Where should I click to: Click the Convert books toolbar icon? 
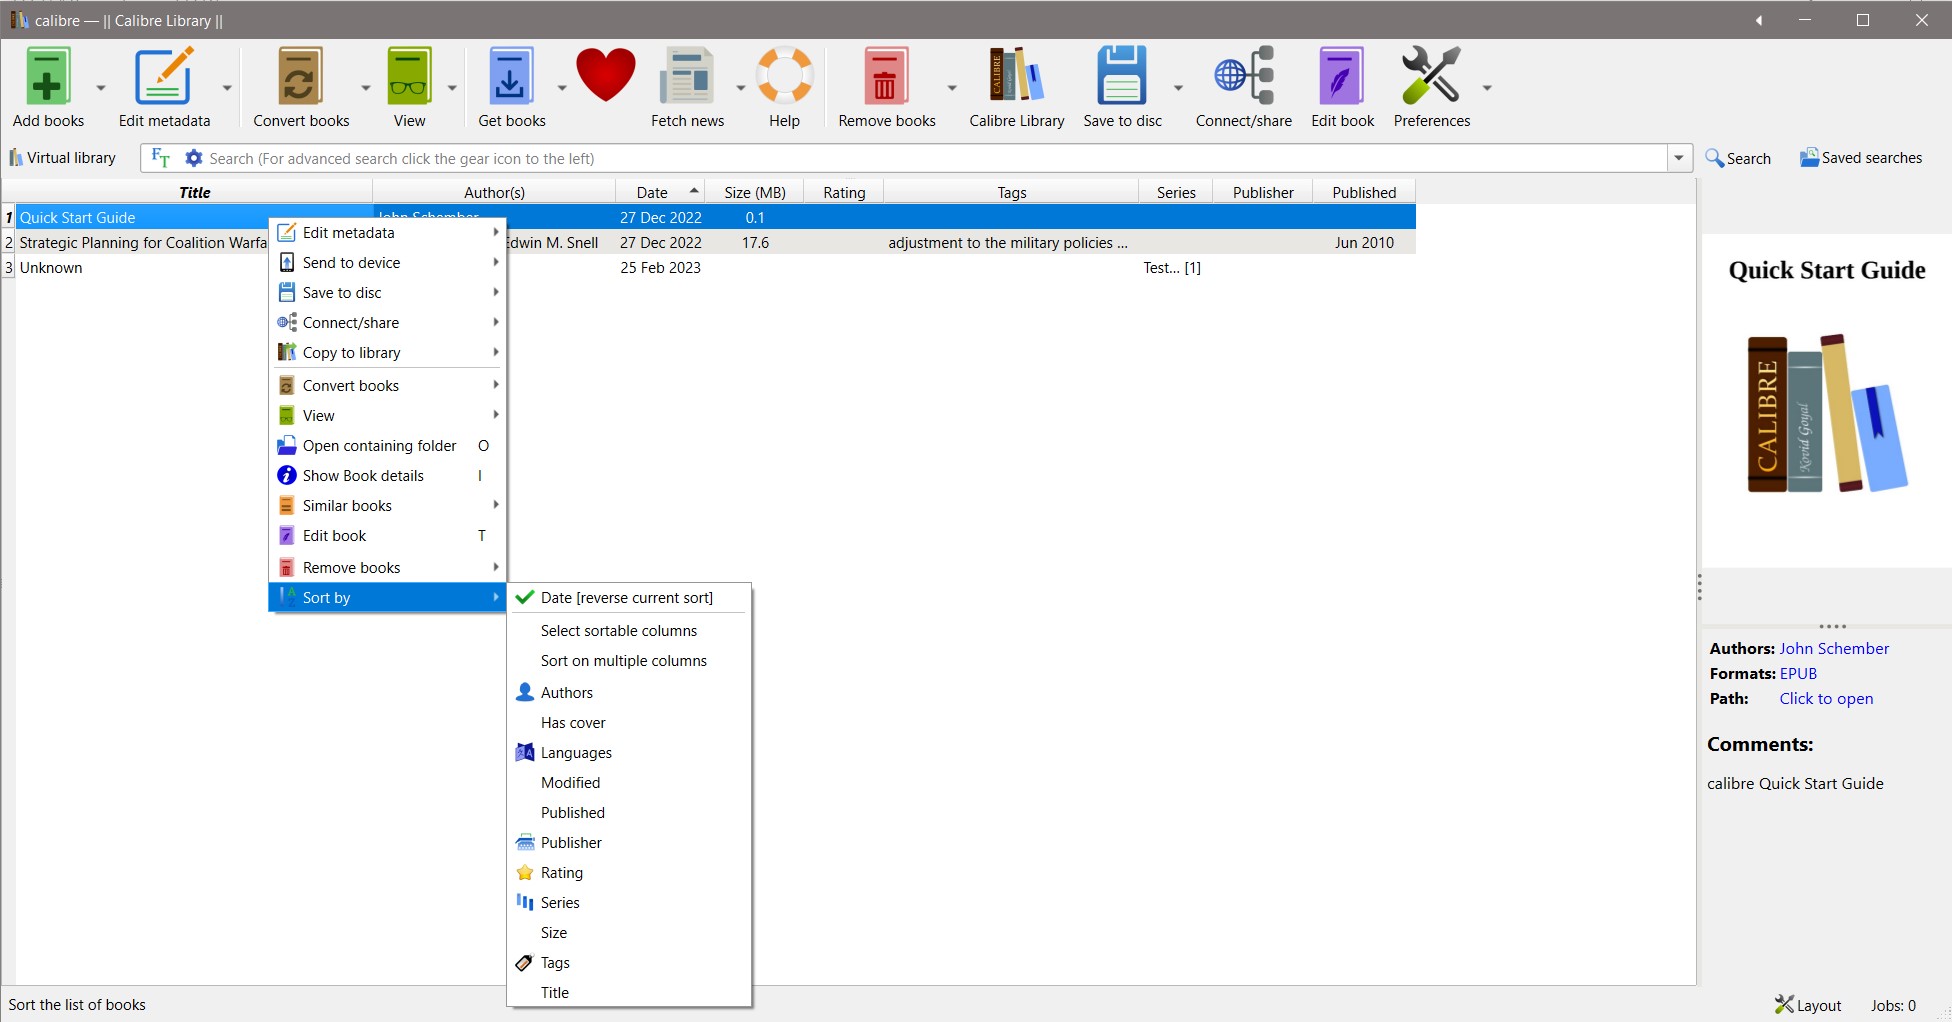(301, 76)
